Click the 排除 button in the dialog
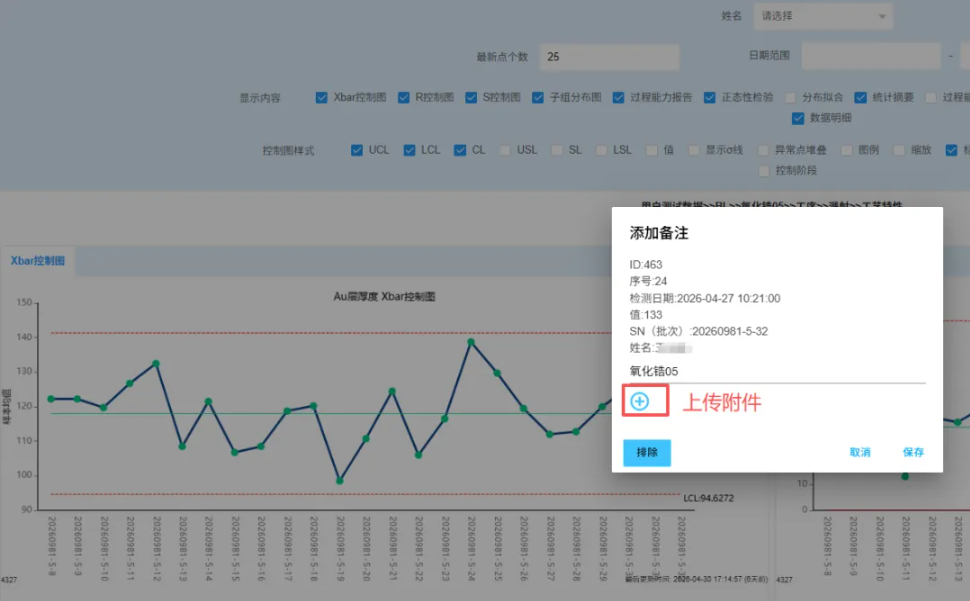The image size is (970, 601). pos(646,453)
